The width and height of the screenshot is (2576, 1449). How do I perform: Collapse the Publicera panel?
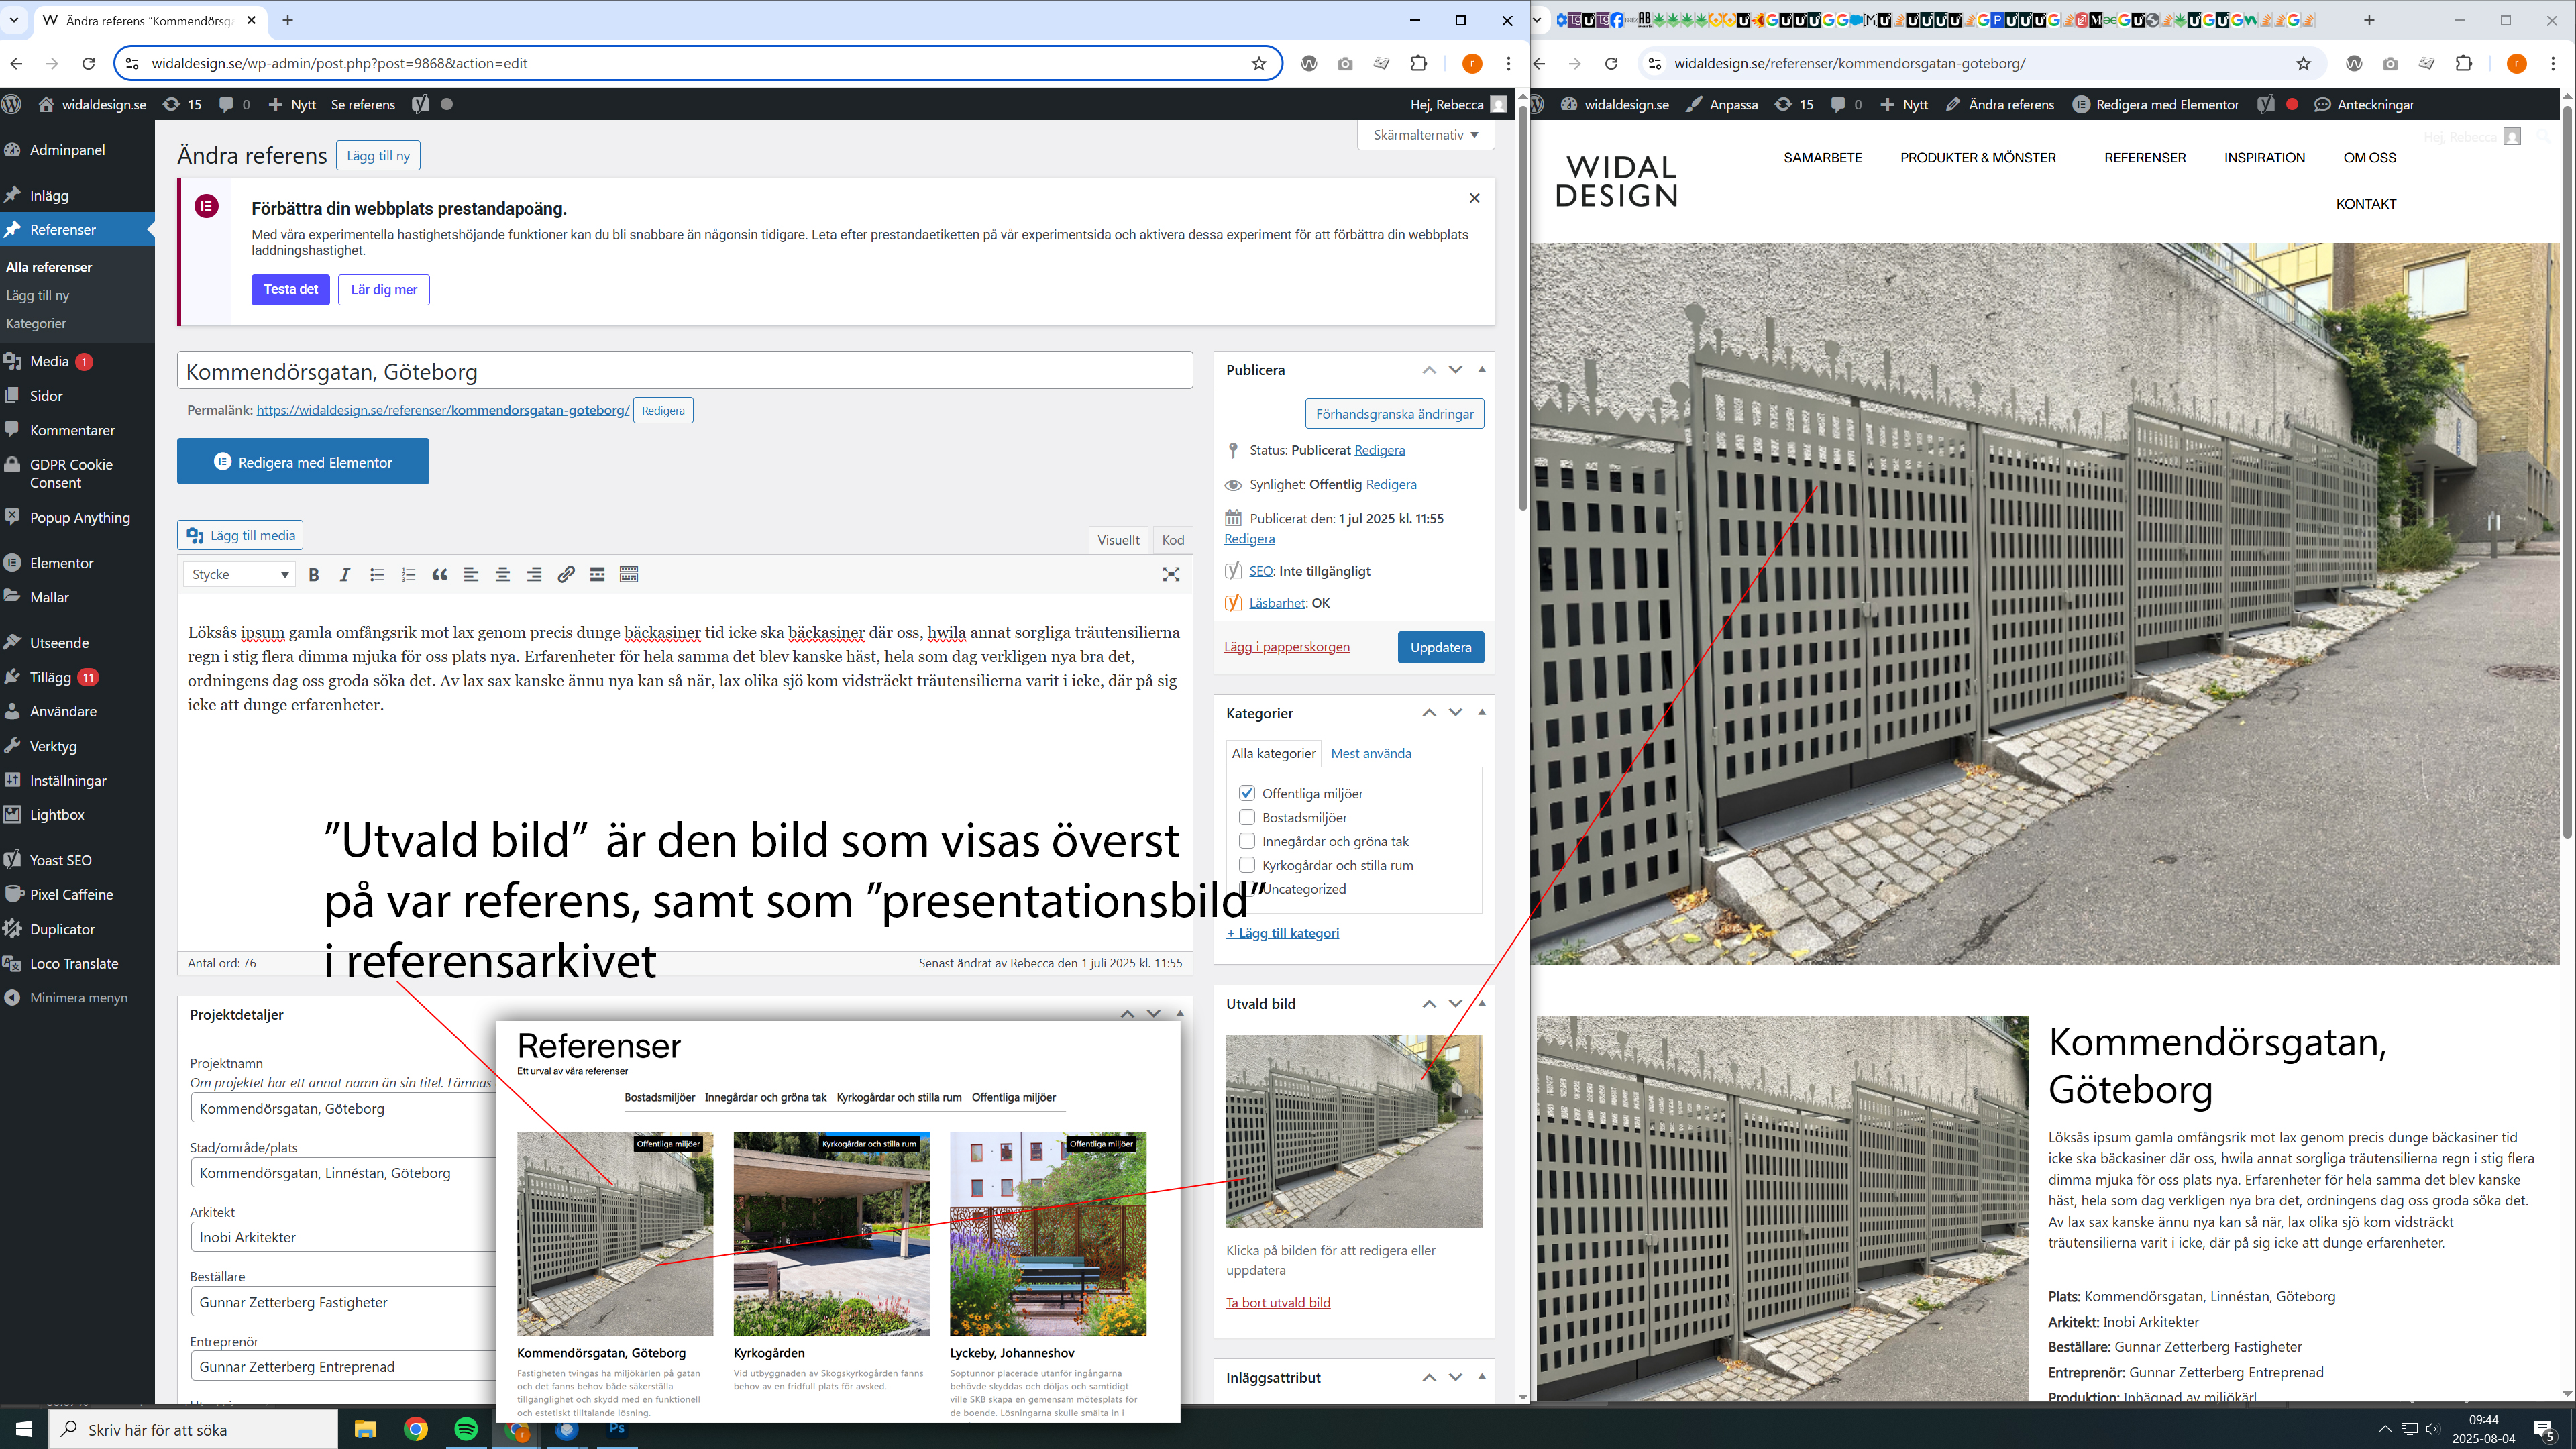pos(1482,370)
